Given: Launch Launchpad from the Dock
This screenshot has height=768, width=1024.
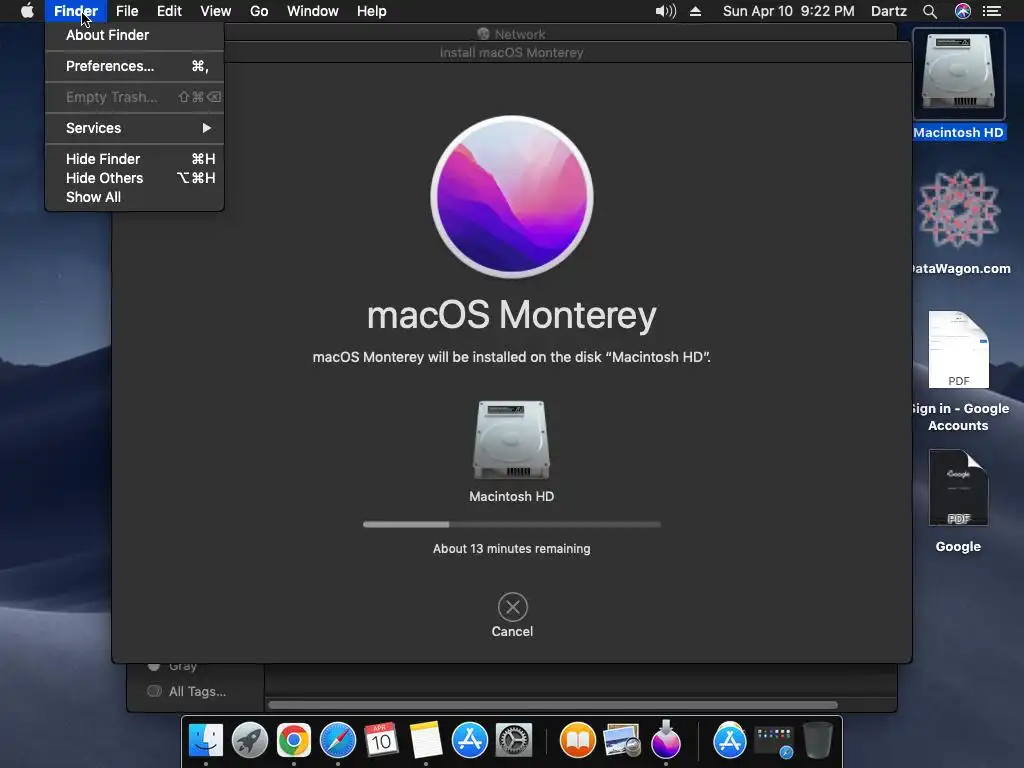Looking at the screenshot, I should tap(249, 741).
